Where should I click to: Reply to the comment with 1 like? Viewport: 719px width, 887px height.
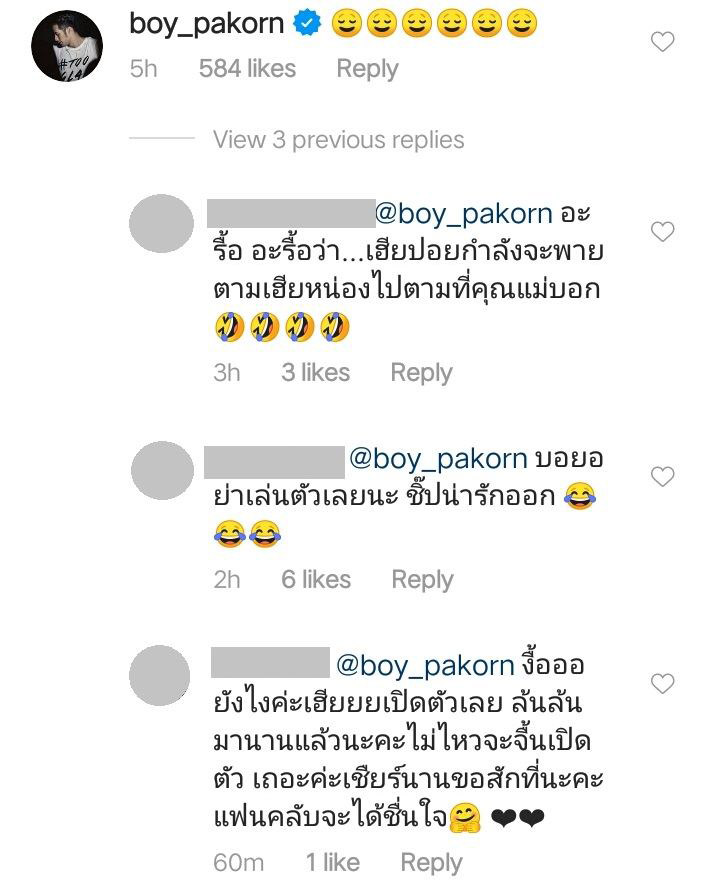[431, 863]
